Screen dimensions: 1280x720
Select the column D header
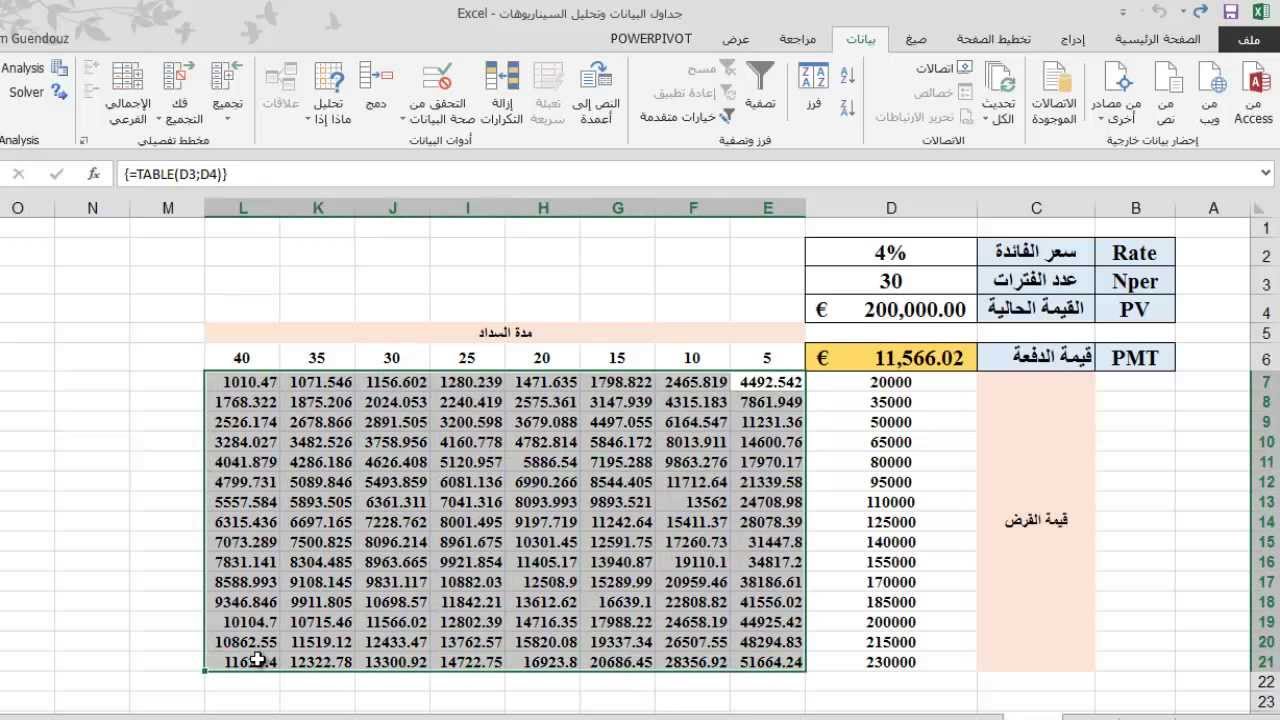pos(891,208)
